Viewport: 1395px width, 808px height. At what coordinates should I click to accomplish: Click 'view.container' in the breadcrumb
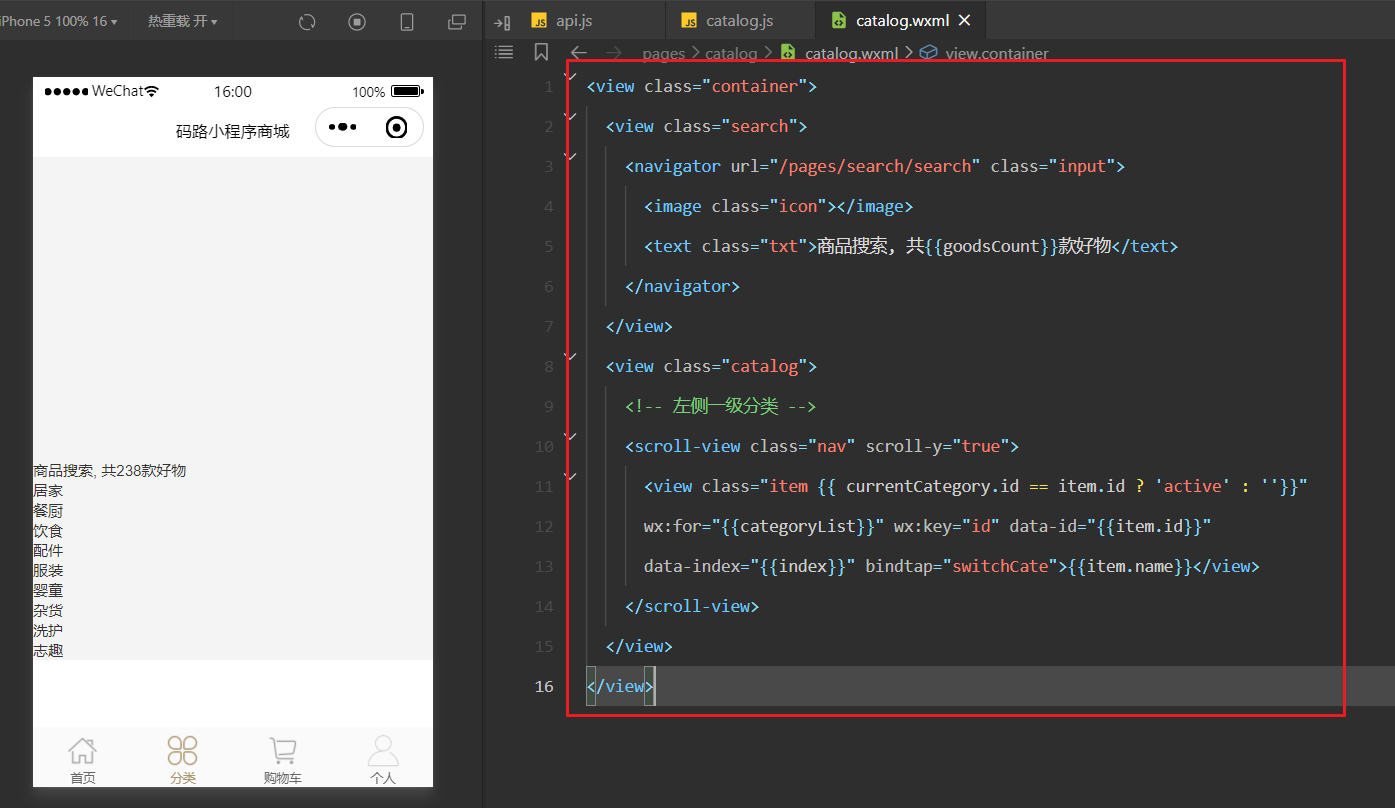[x=997, y=53]
